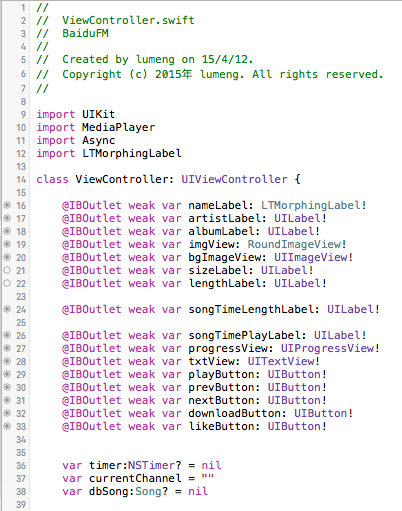Click the empty outlet circle for lengthLabel
The height and width of the screenshot is (511, 402).
click(x=7, y=283)
